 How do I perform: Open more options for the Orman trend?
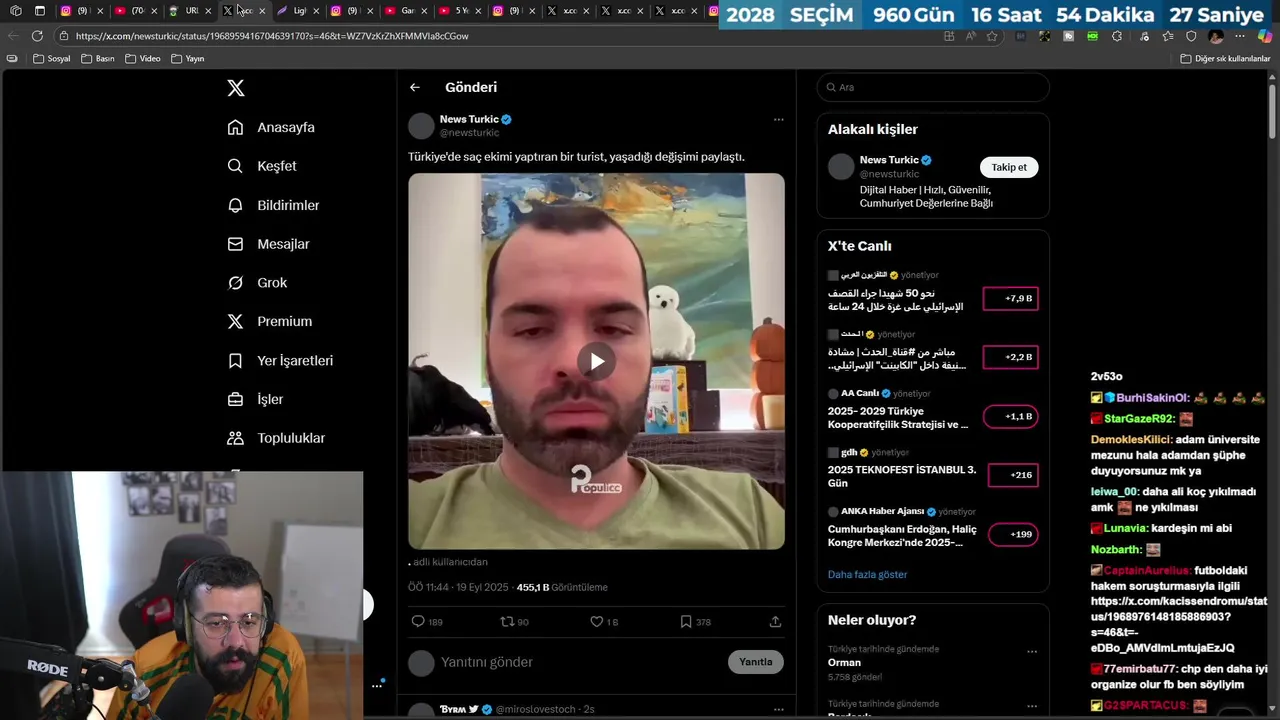tap(1032, 651)
